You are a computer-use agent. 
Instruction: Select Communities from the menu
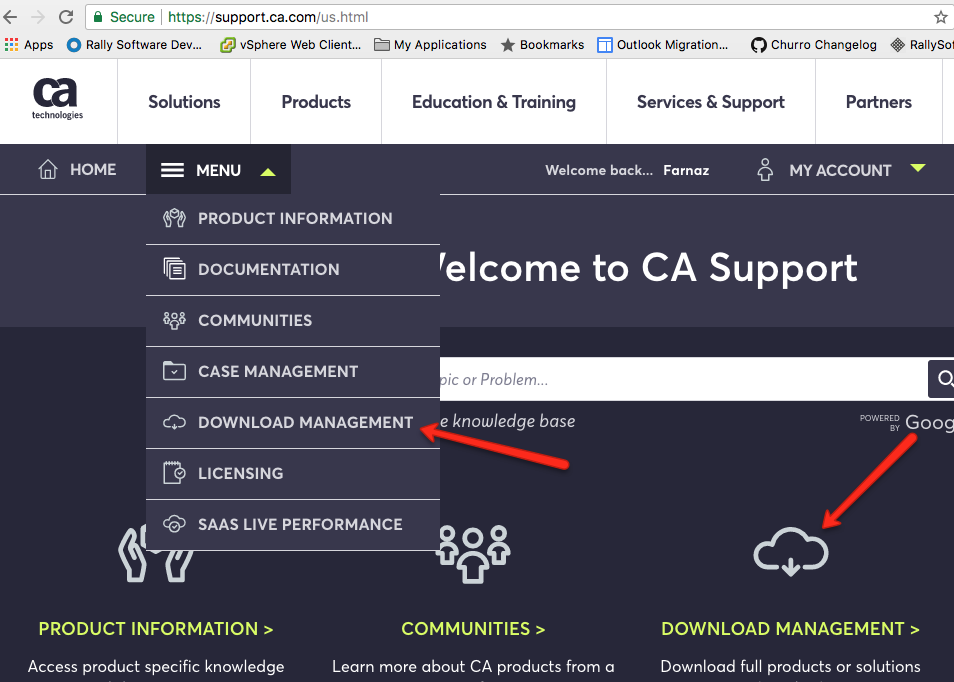click(293, 321)
